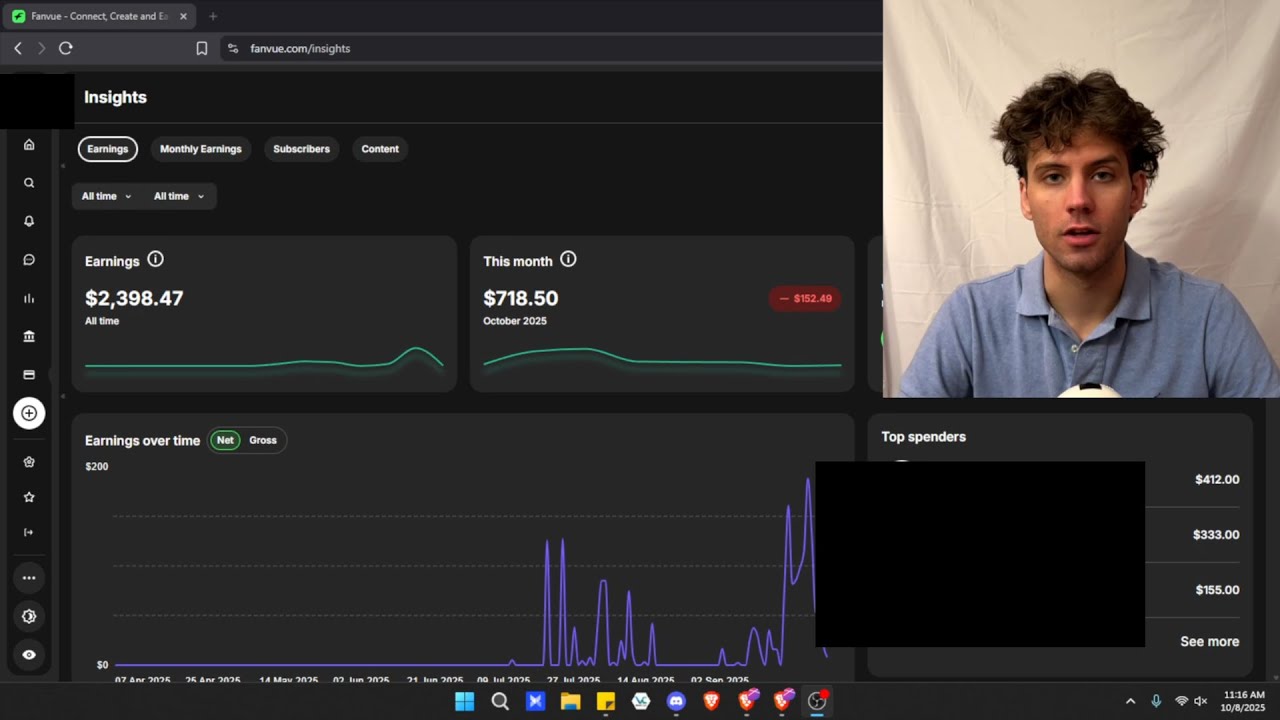Screen dimensions: 1280x720
Task: Click the $2,398.47 earnings amount
Action: [134, 298]
